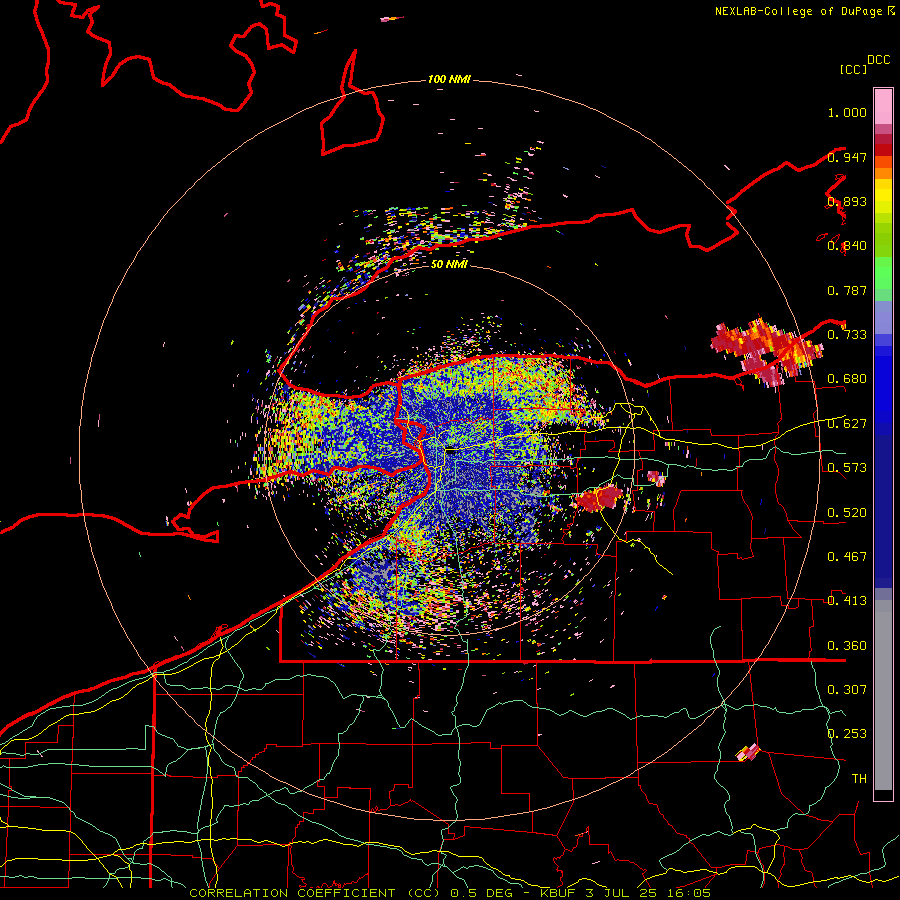Click the 1.000 value on the color scale

point(847,112)
